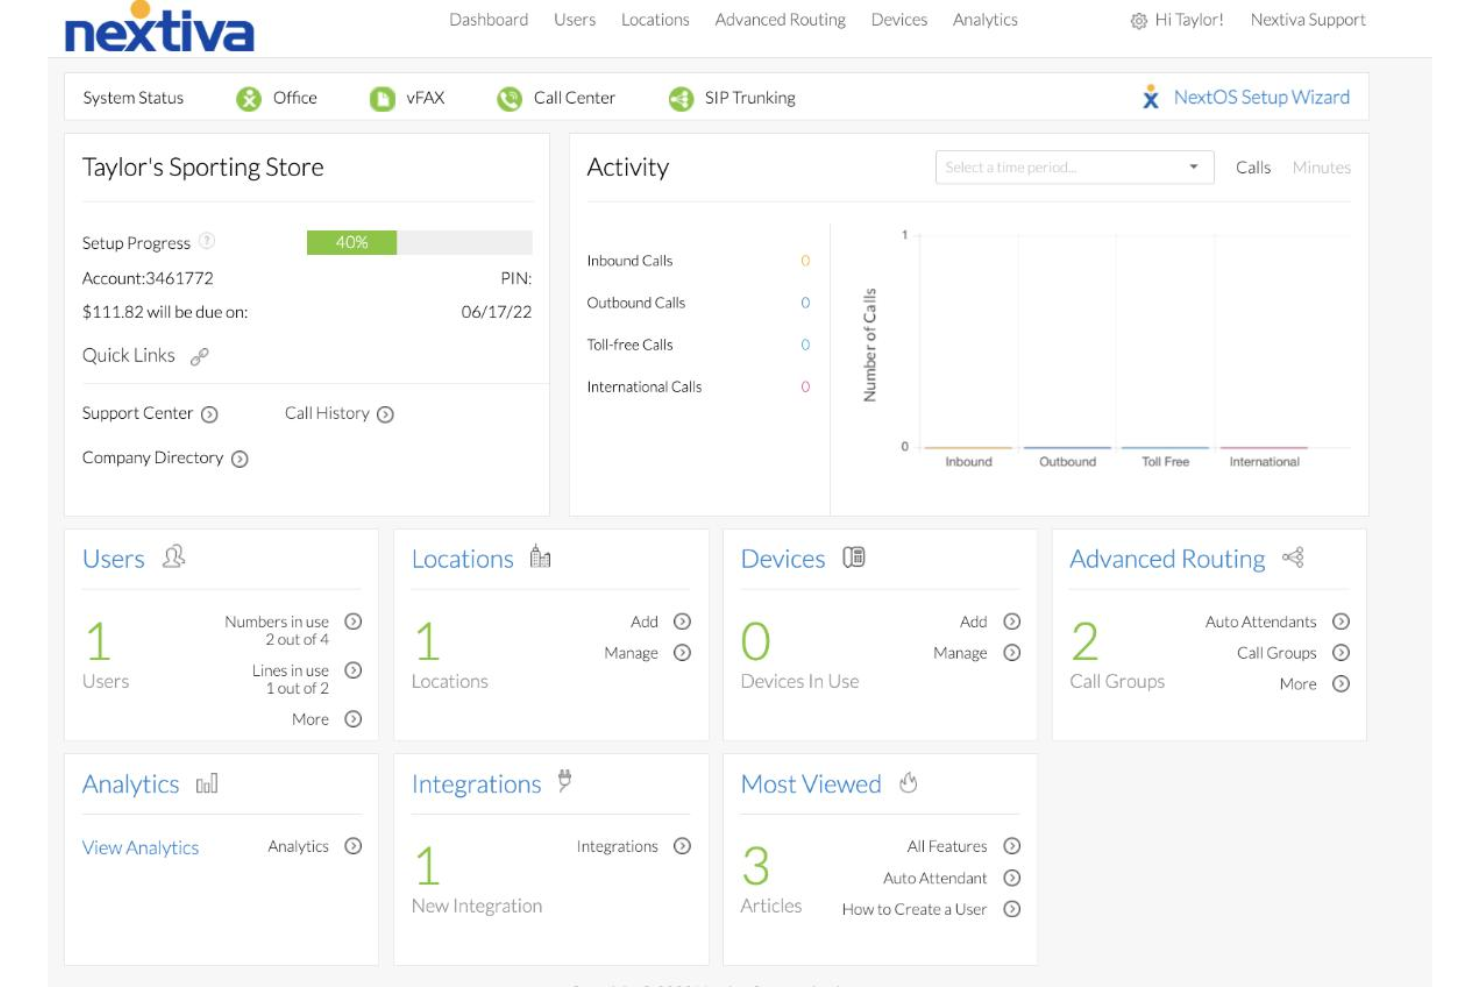This screenshot has height=987, width=1480.
Task: Open Advanced Routing in top navigation
Action: point(780,20)
